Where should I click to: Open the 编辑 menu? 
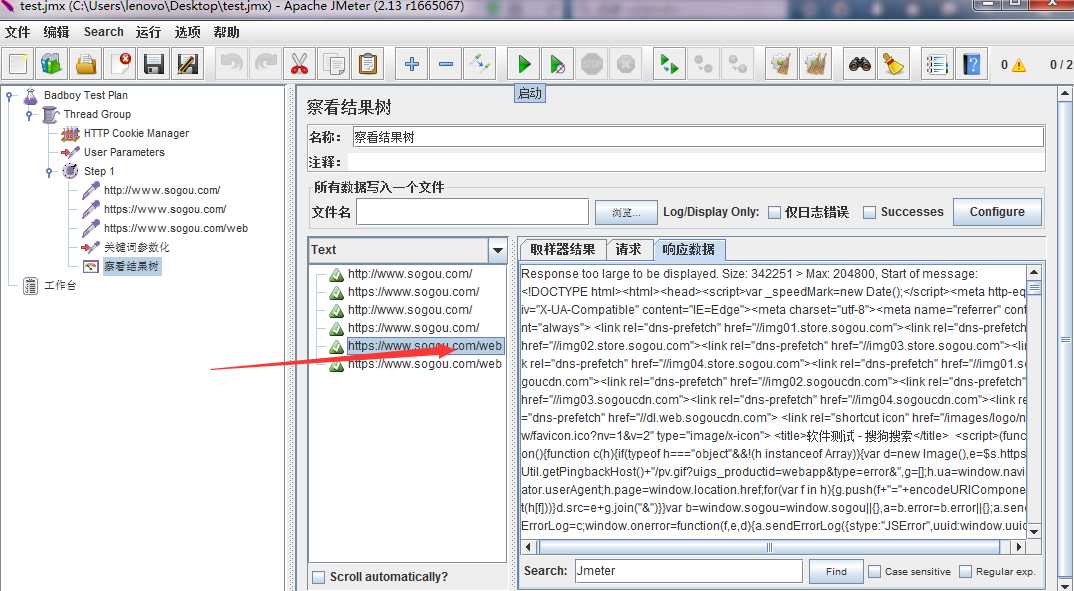click(x=56, y=32)
